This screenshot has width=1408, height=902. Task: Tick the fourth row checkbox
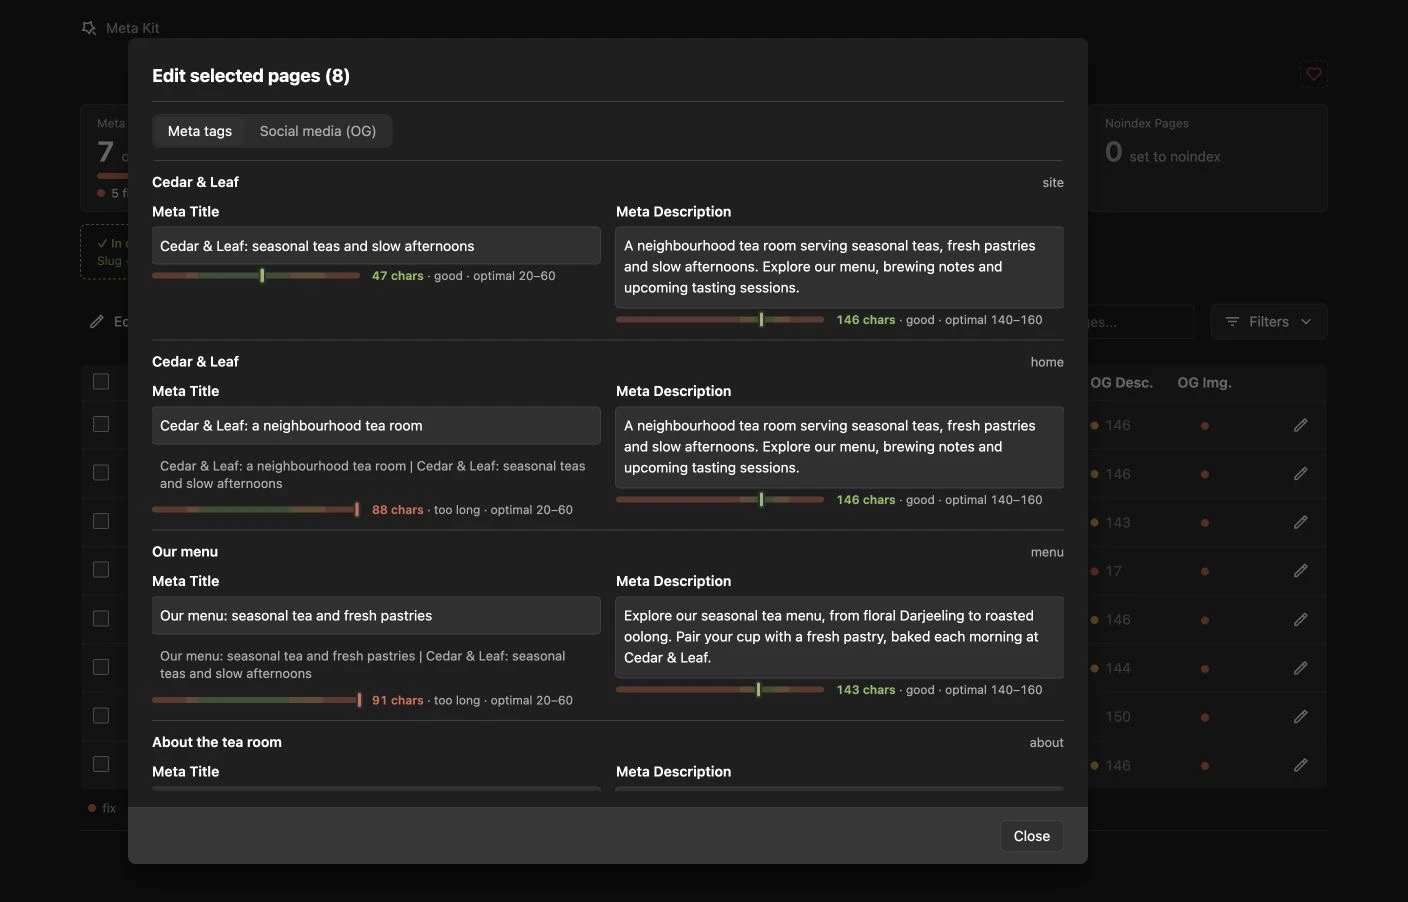pos(101,569)
